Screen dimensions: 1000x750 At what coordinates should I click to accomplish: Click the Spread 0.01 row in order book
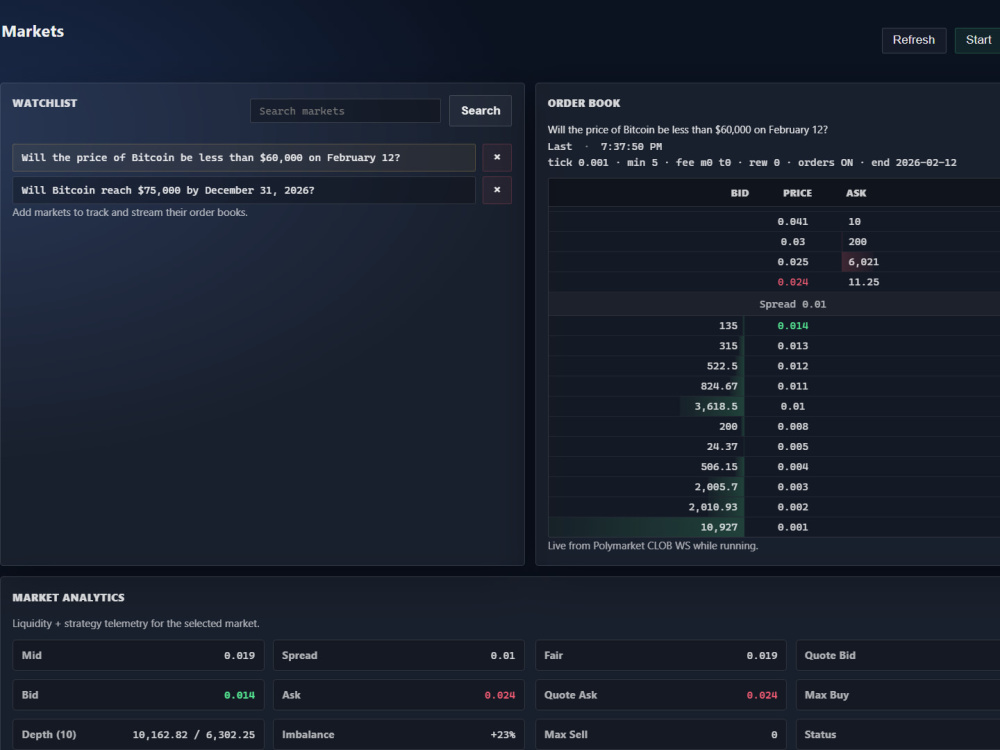[774, 304]
